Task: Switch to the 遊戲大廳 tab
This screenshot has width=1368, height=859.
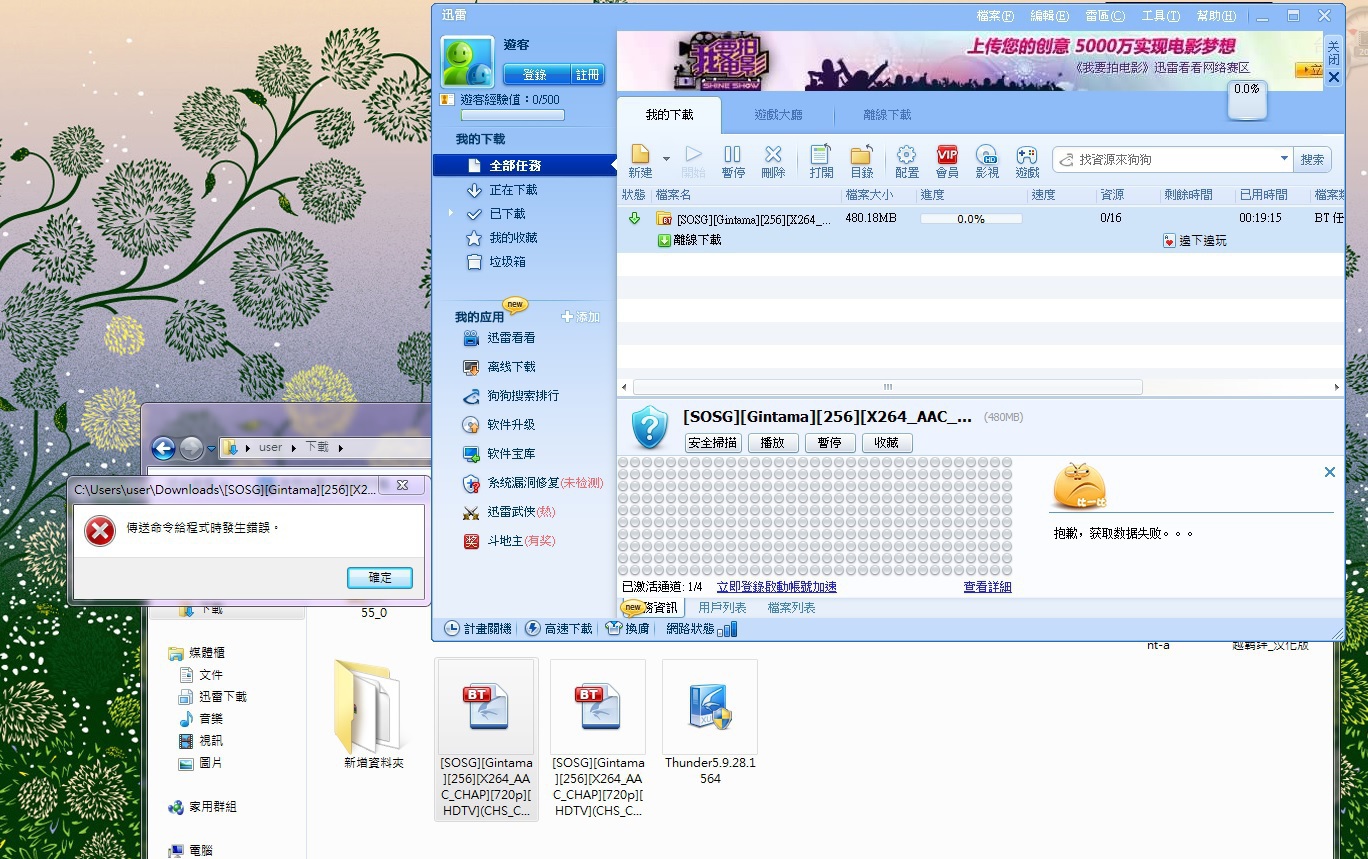Action: click(778, 115)
